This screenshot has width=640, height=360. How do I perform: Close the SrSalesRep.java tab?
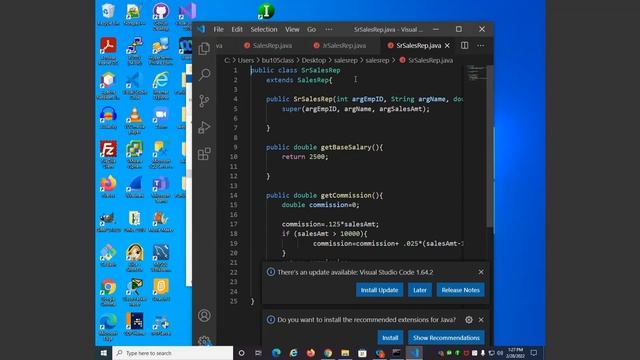click(x=447, y=46)
